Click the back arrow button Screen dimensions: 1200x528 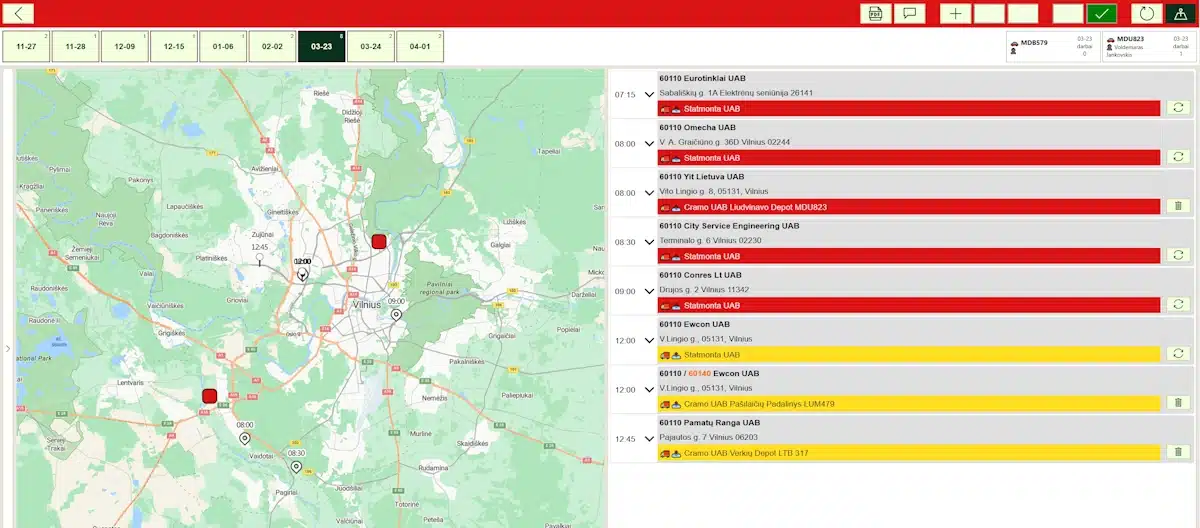[21, 13]
